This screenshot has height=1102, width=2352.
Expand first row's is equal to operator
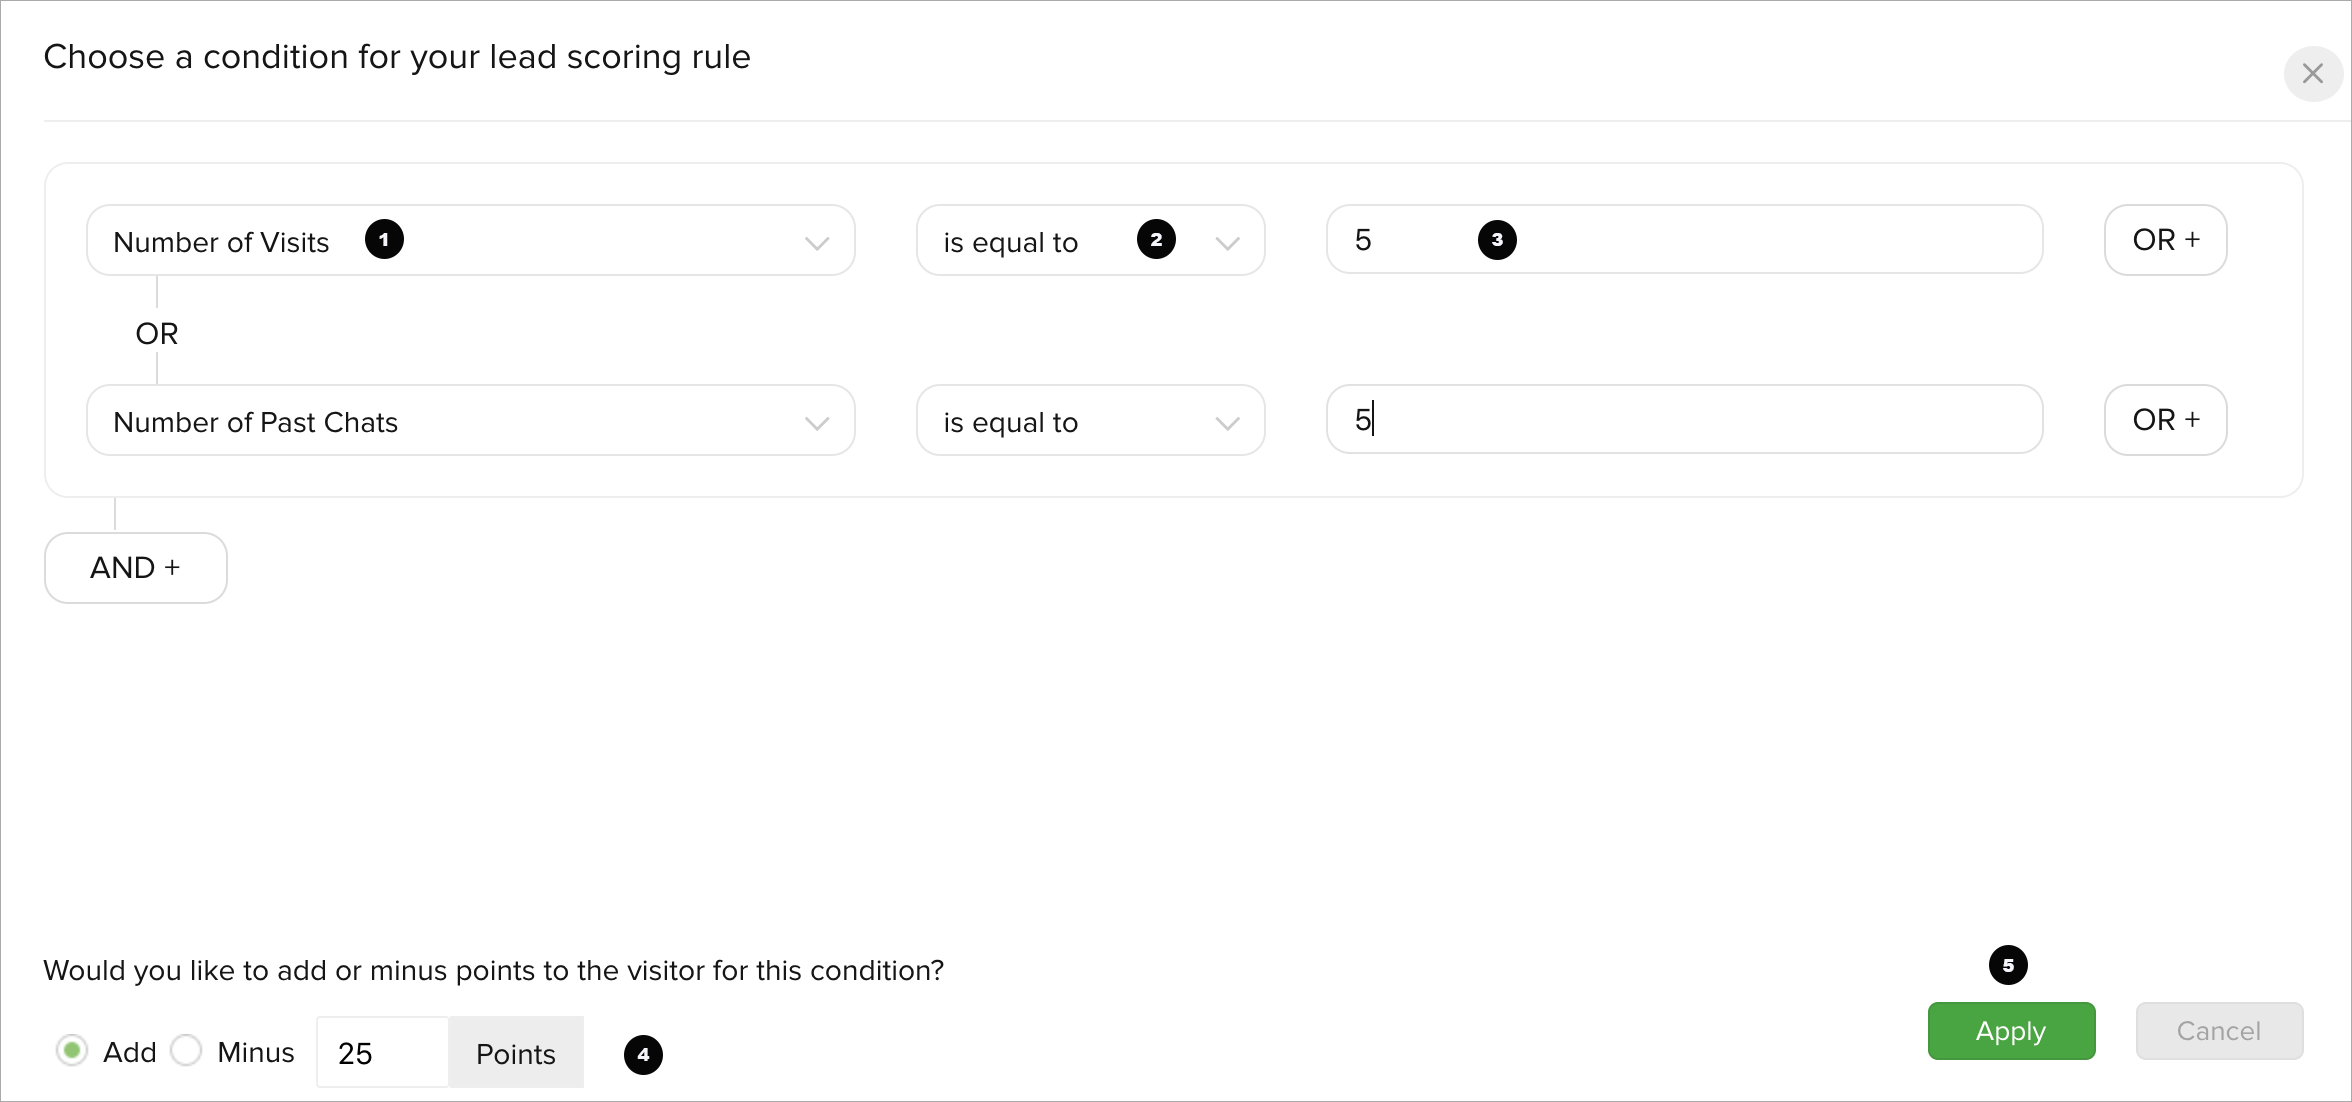pyautogui.click(x=1091, y=240)
